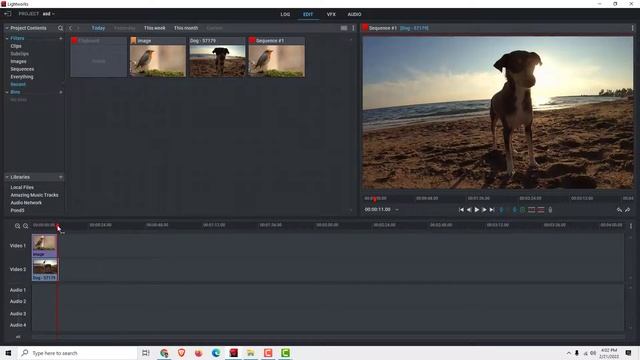Undo last edit with curved arrow

tap(619, 210)
